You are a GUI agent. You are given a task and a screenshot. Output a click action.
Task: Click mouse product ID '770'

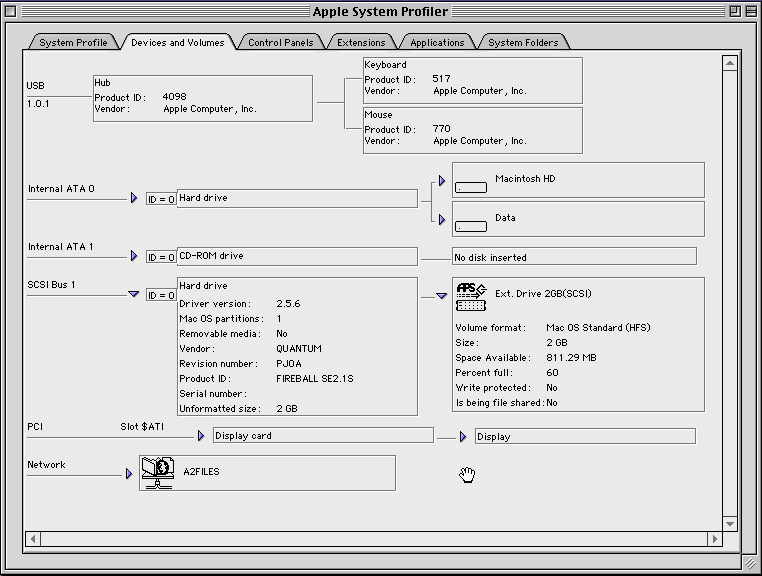pyautogui.click(x=441, y=129)
